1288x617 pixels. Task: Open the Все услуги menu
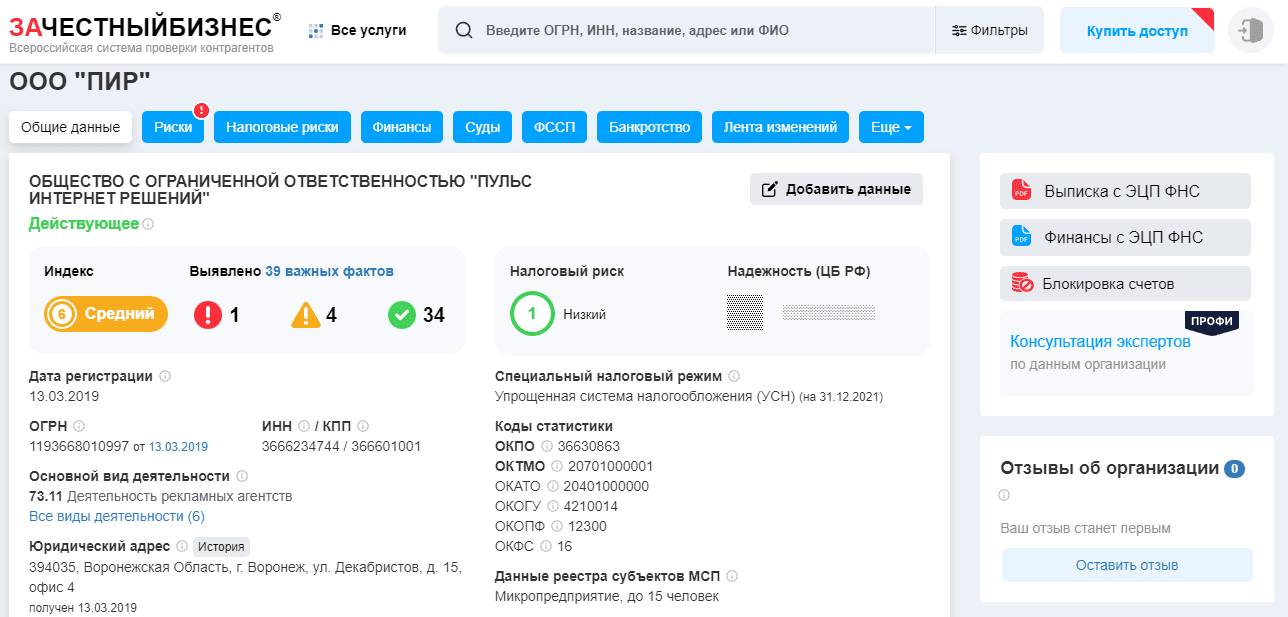click(358, 31)
